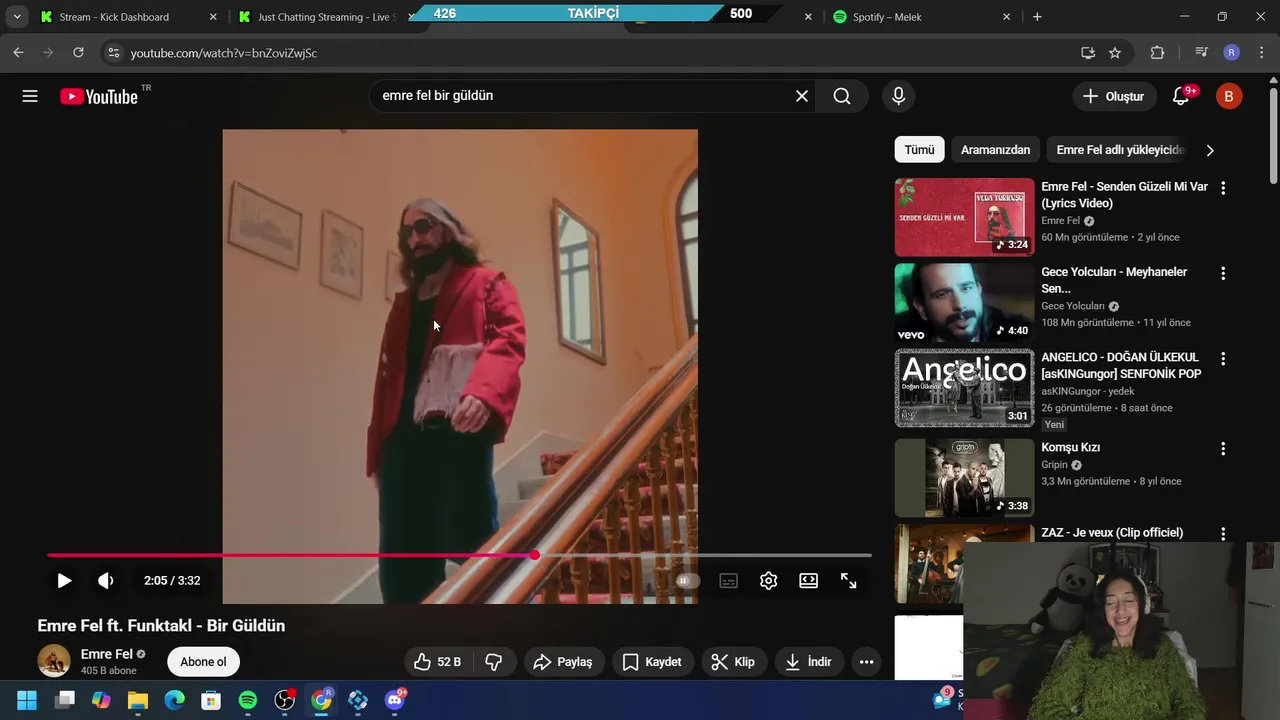
Task: Open the Chrome three-dot menu
Action: (x=1261, y=53)
